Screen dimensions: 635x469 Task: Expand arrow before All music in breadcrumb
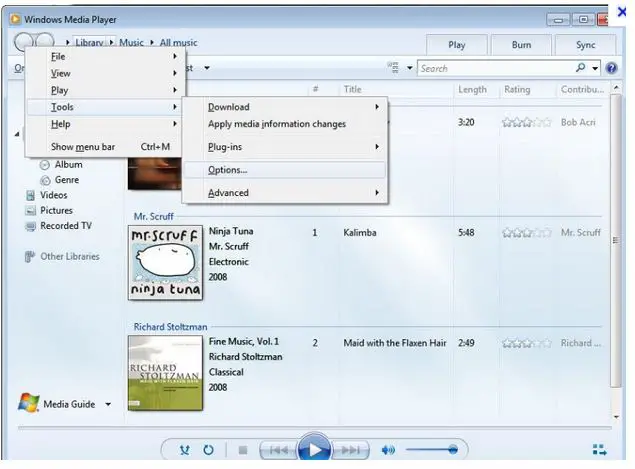[152, 42]
